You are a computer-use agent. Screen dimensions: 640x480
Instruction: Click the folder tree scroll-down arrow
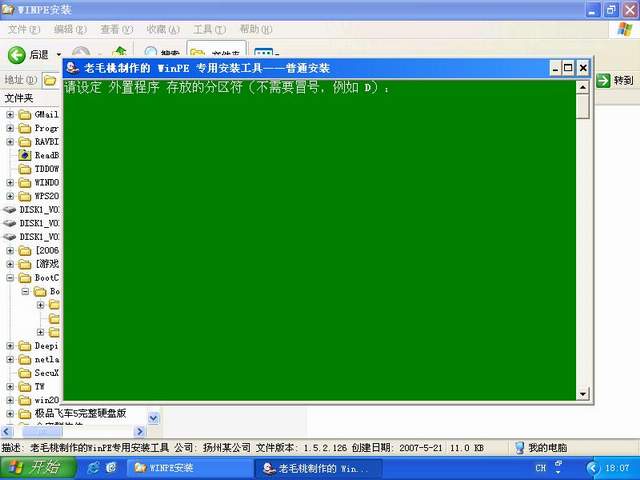point(153,418)
